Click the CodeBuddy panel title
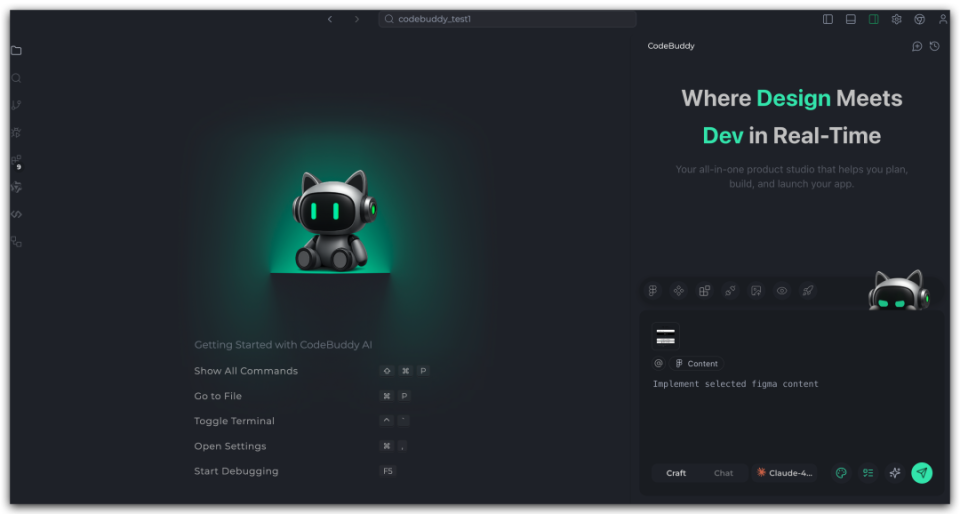960x514 pixels. 671,46
